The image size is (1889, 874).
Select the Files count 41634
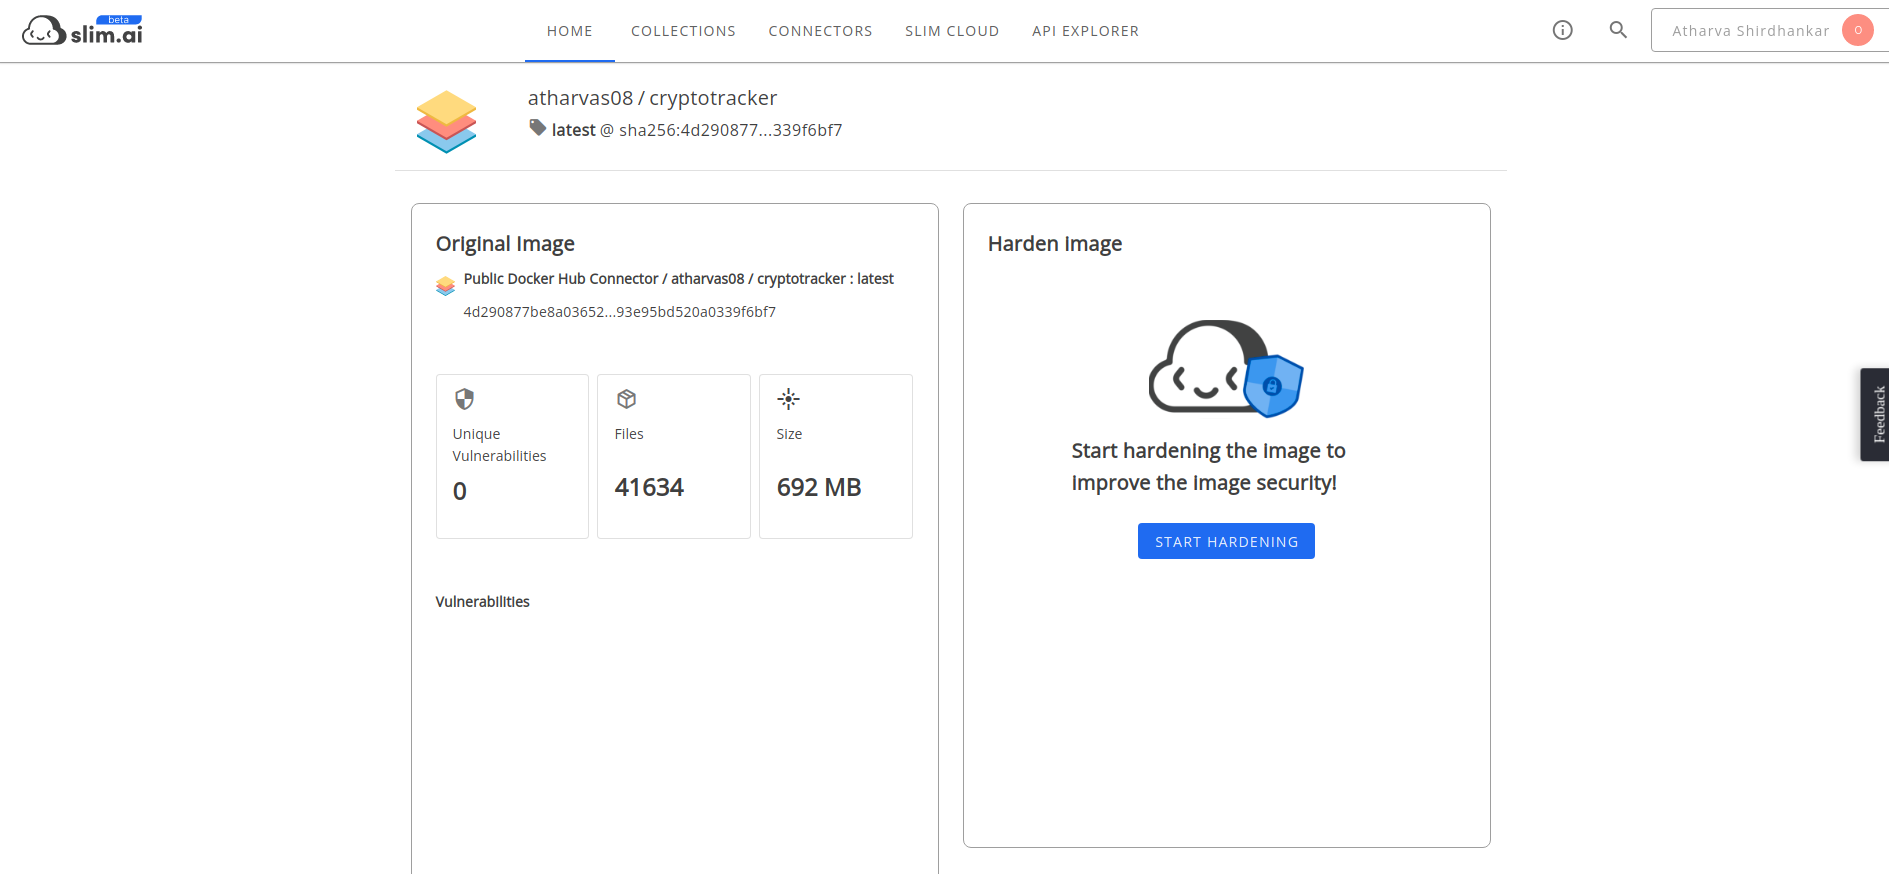click(x=649, y=487)
